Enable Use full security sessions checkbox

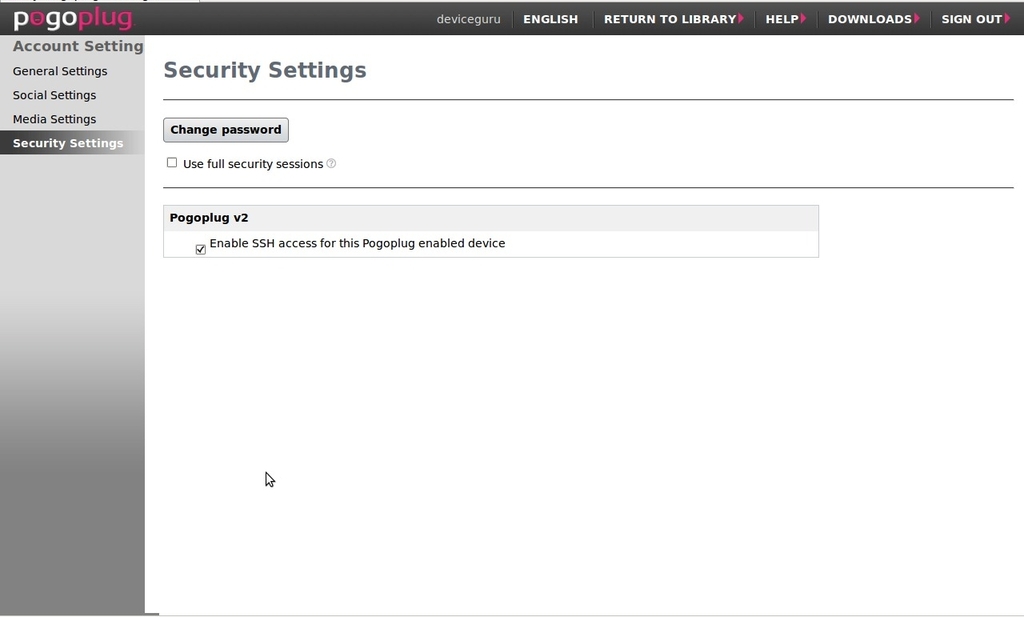pos(172,163)
